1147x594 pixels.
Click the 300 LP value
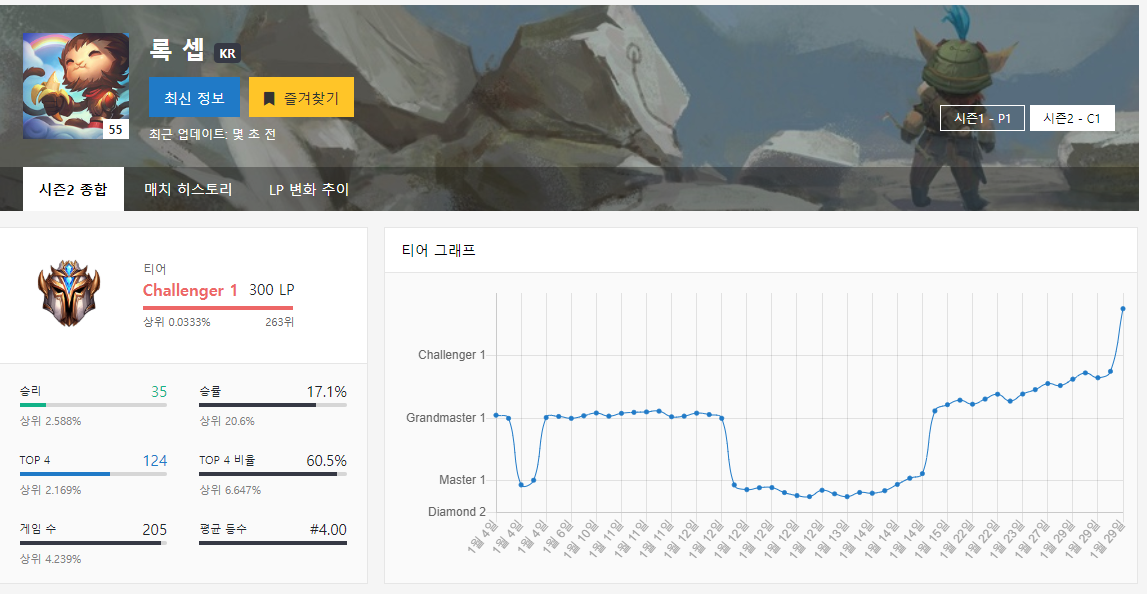[x=271, y=290]
